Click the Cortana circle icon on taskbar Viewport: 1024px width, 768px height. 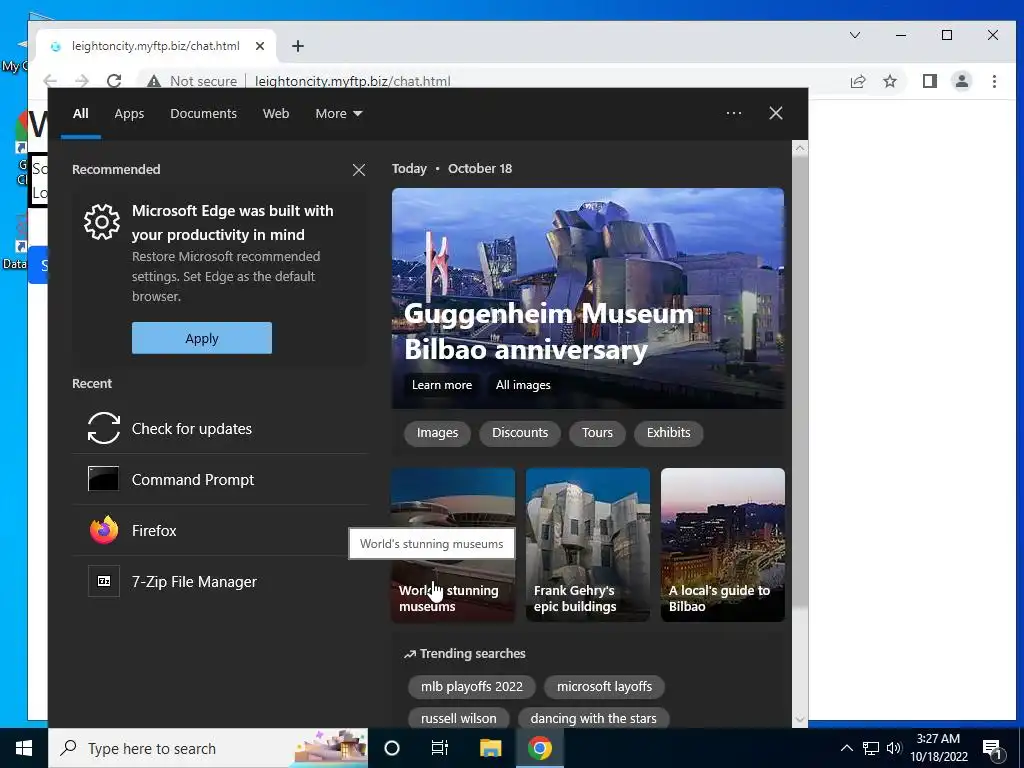point(392,748)
